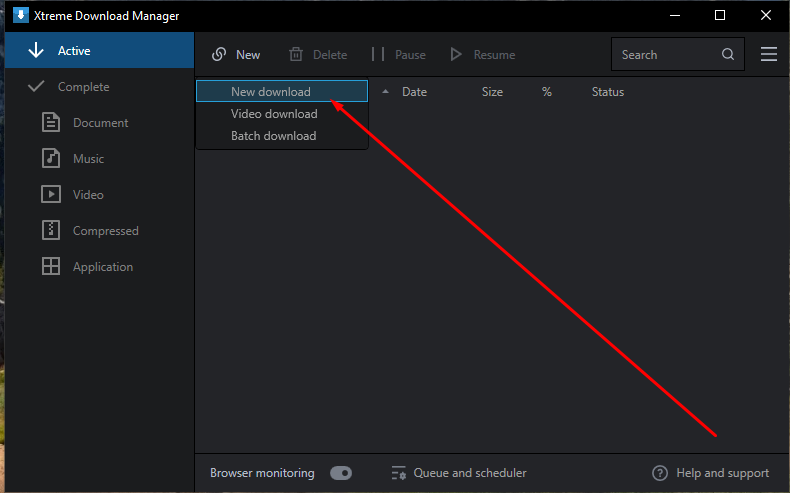Sort by the % column header
Screen dimensions: 790x493
[547, 92]
